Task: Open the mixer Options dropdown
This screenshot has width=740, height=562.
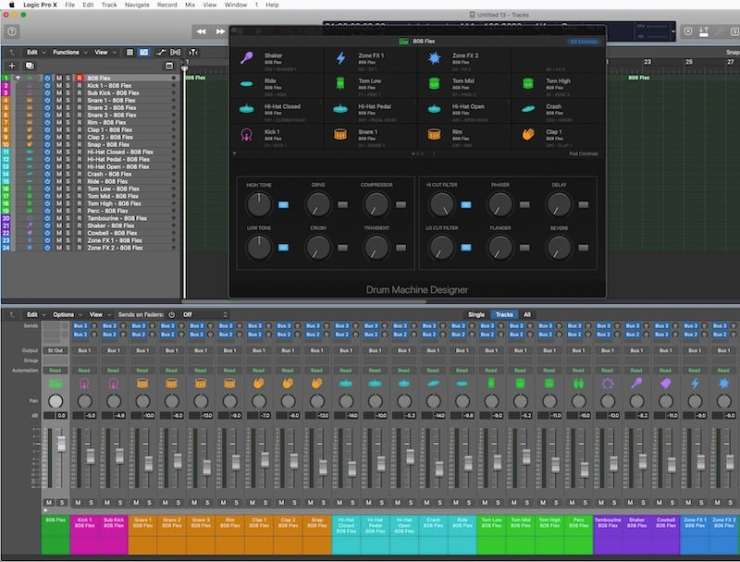Action: (66, 315)
